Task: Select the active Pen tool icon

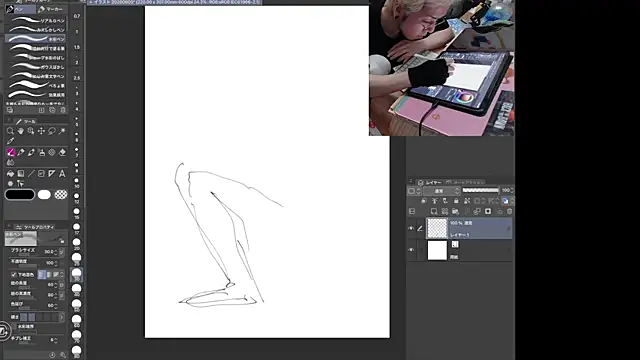Action: coord(11,152)
